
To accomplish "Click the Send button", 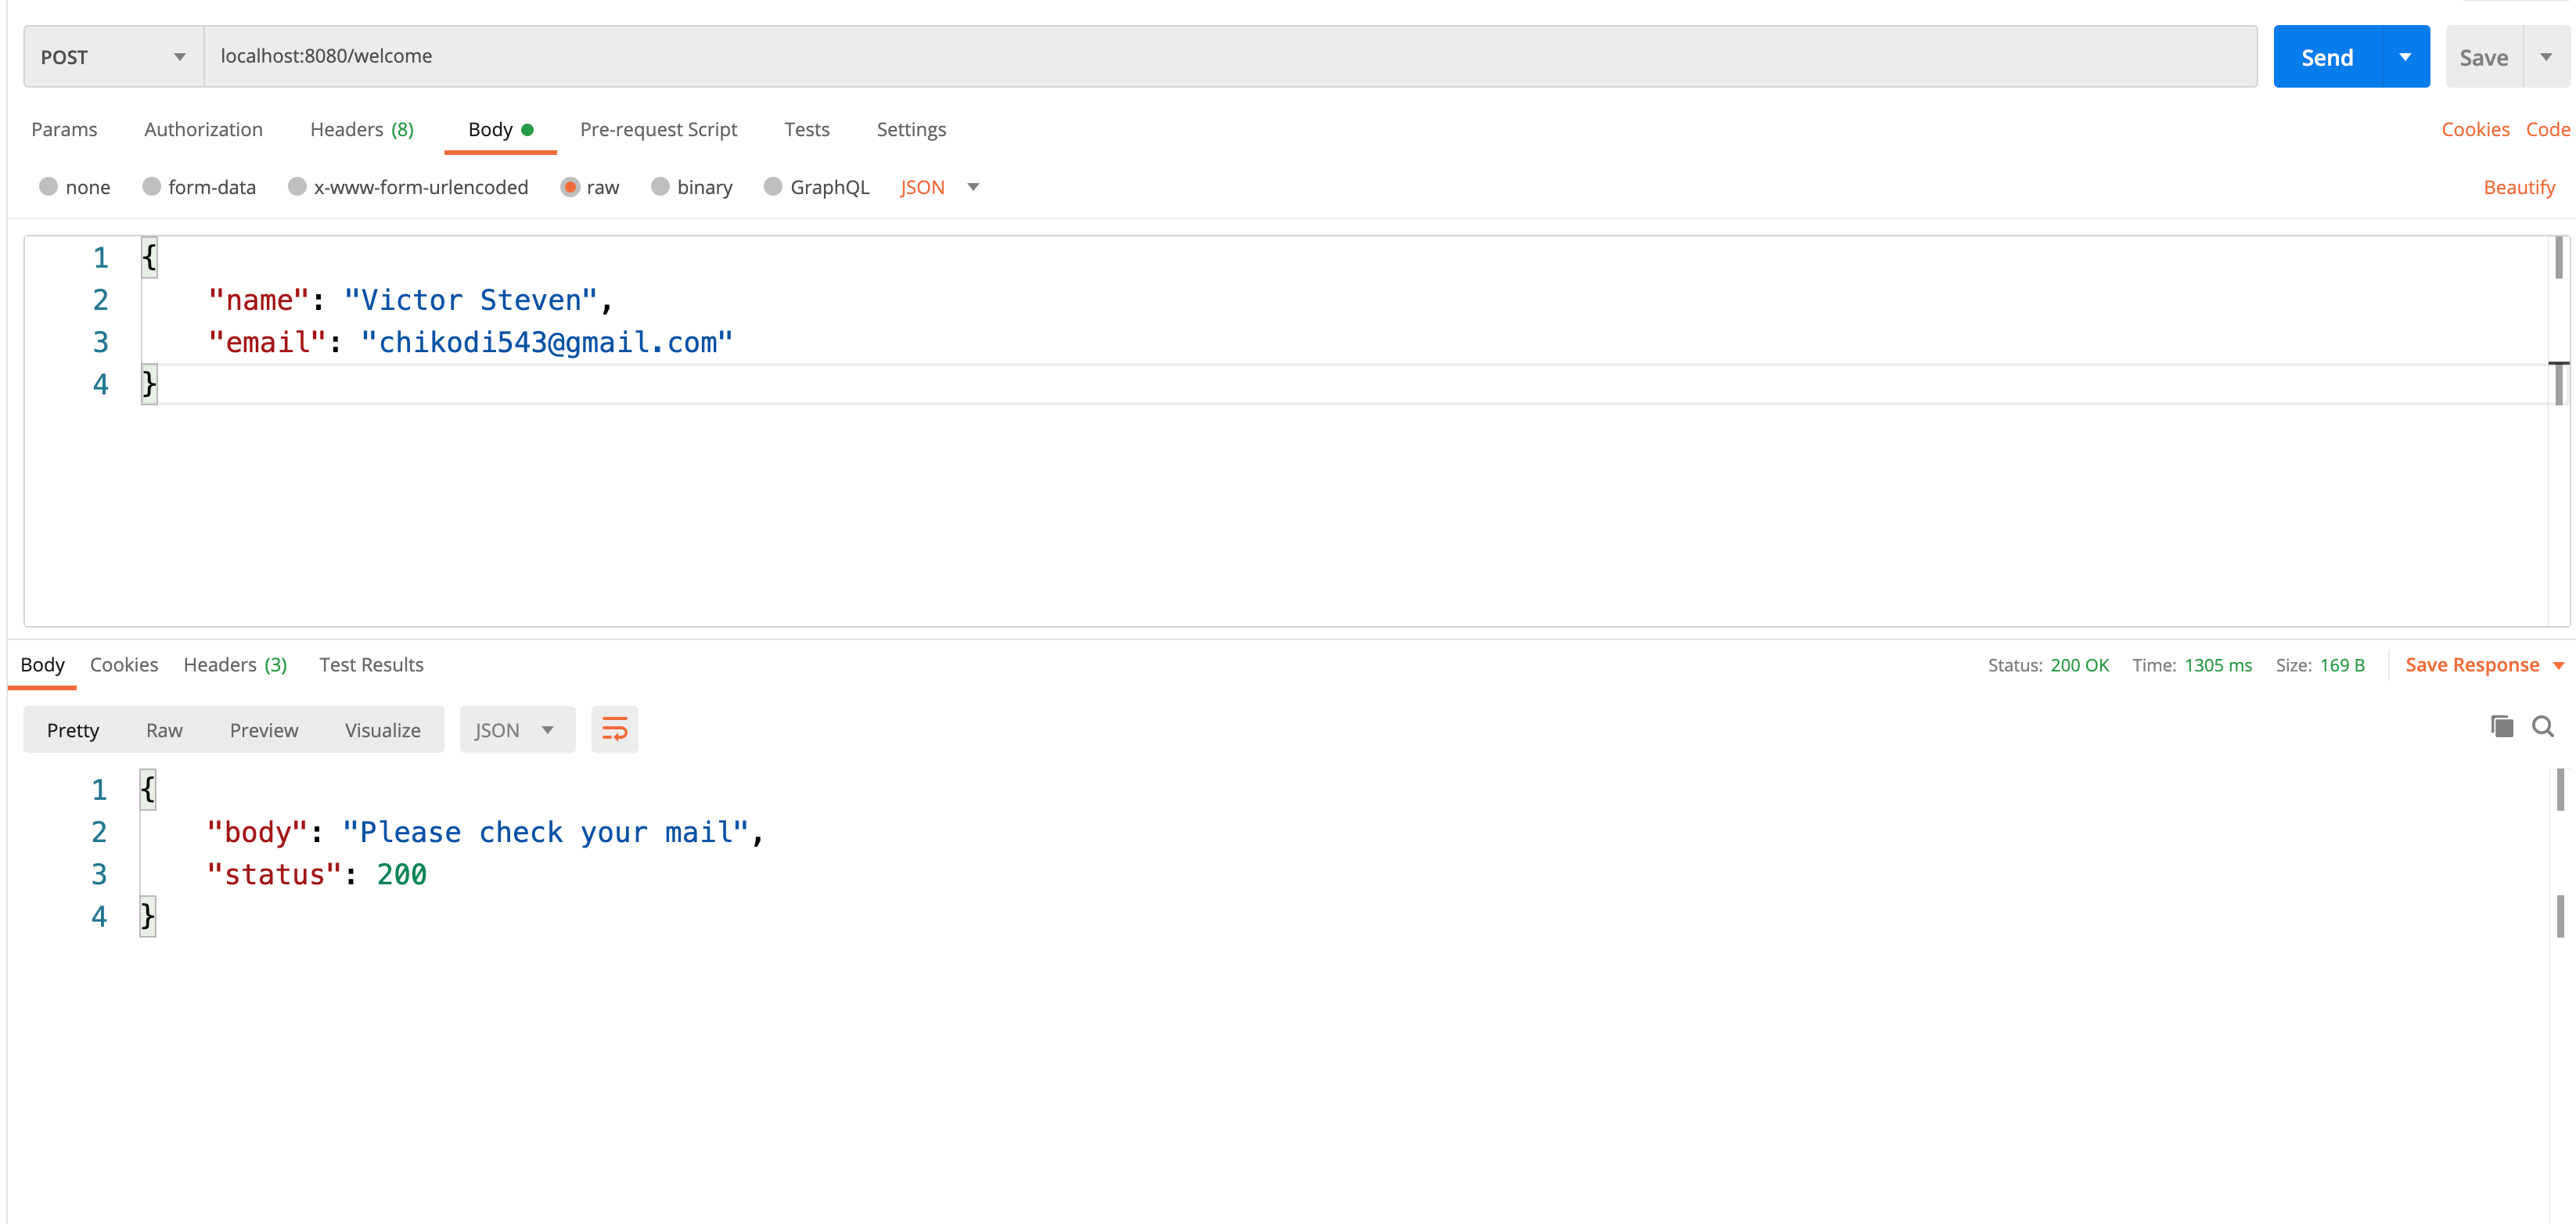I will click(2327, 57).
